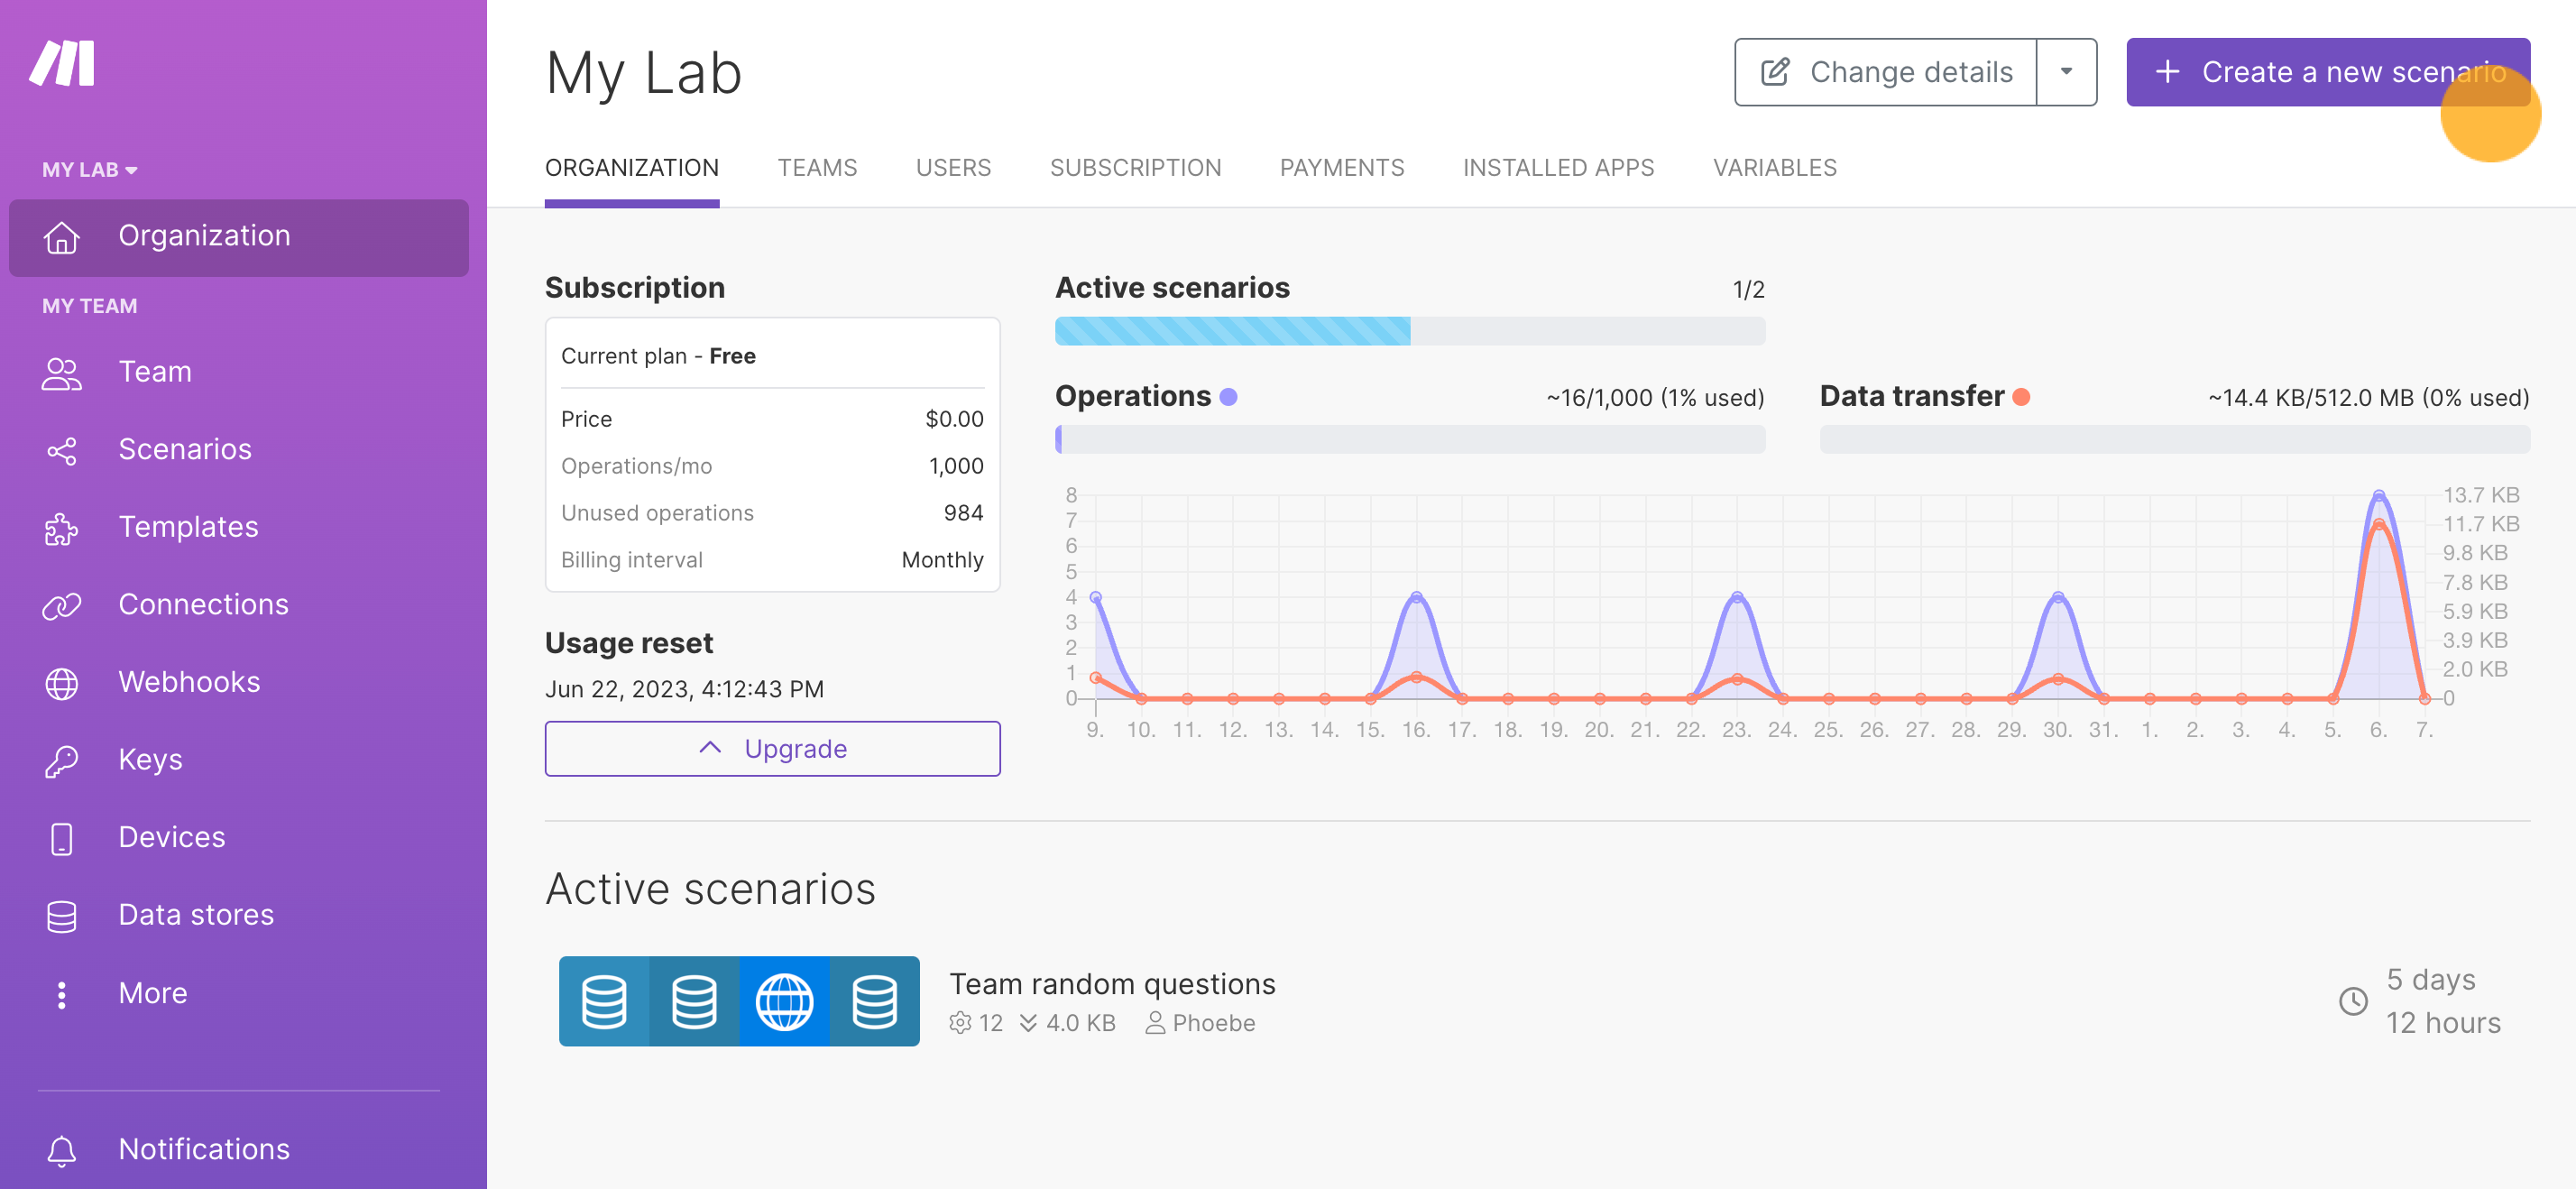2576x1189 pixels.
Task: Click the Current plan - Free text
Action: click(x=658, y=356)
